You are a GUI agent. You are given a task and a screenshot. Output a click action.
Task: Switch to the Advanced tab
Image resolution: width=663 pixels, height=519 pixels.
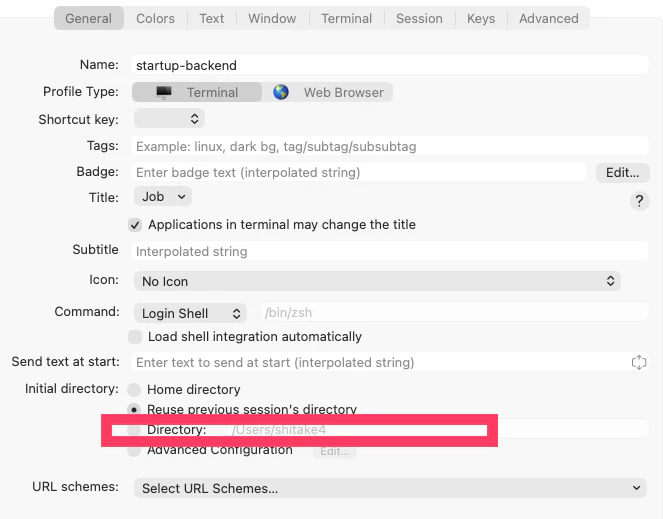548,18
